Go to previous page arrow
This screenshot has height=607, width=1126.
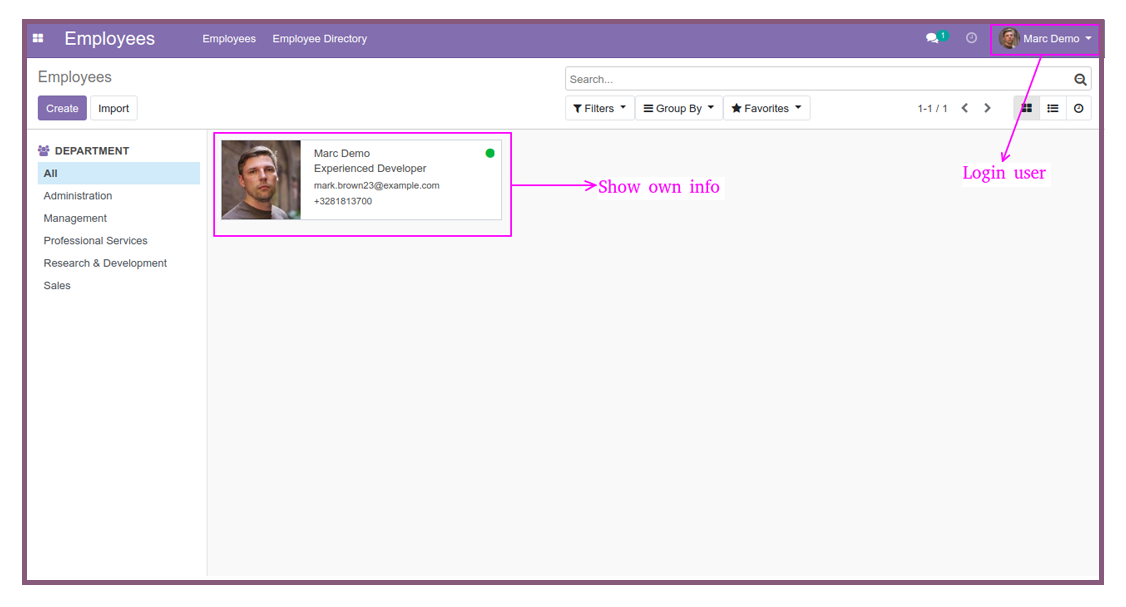pos(964,108)
